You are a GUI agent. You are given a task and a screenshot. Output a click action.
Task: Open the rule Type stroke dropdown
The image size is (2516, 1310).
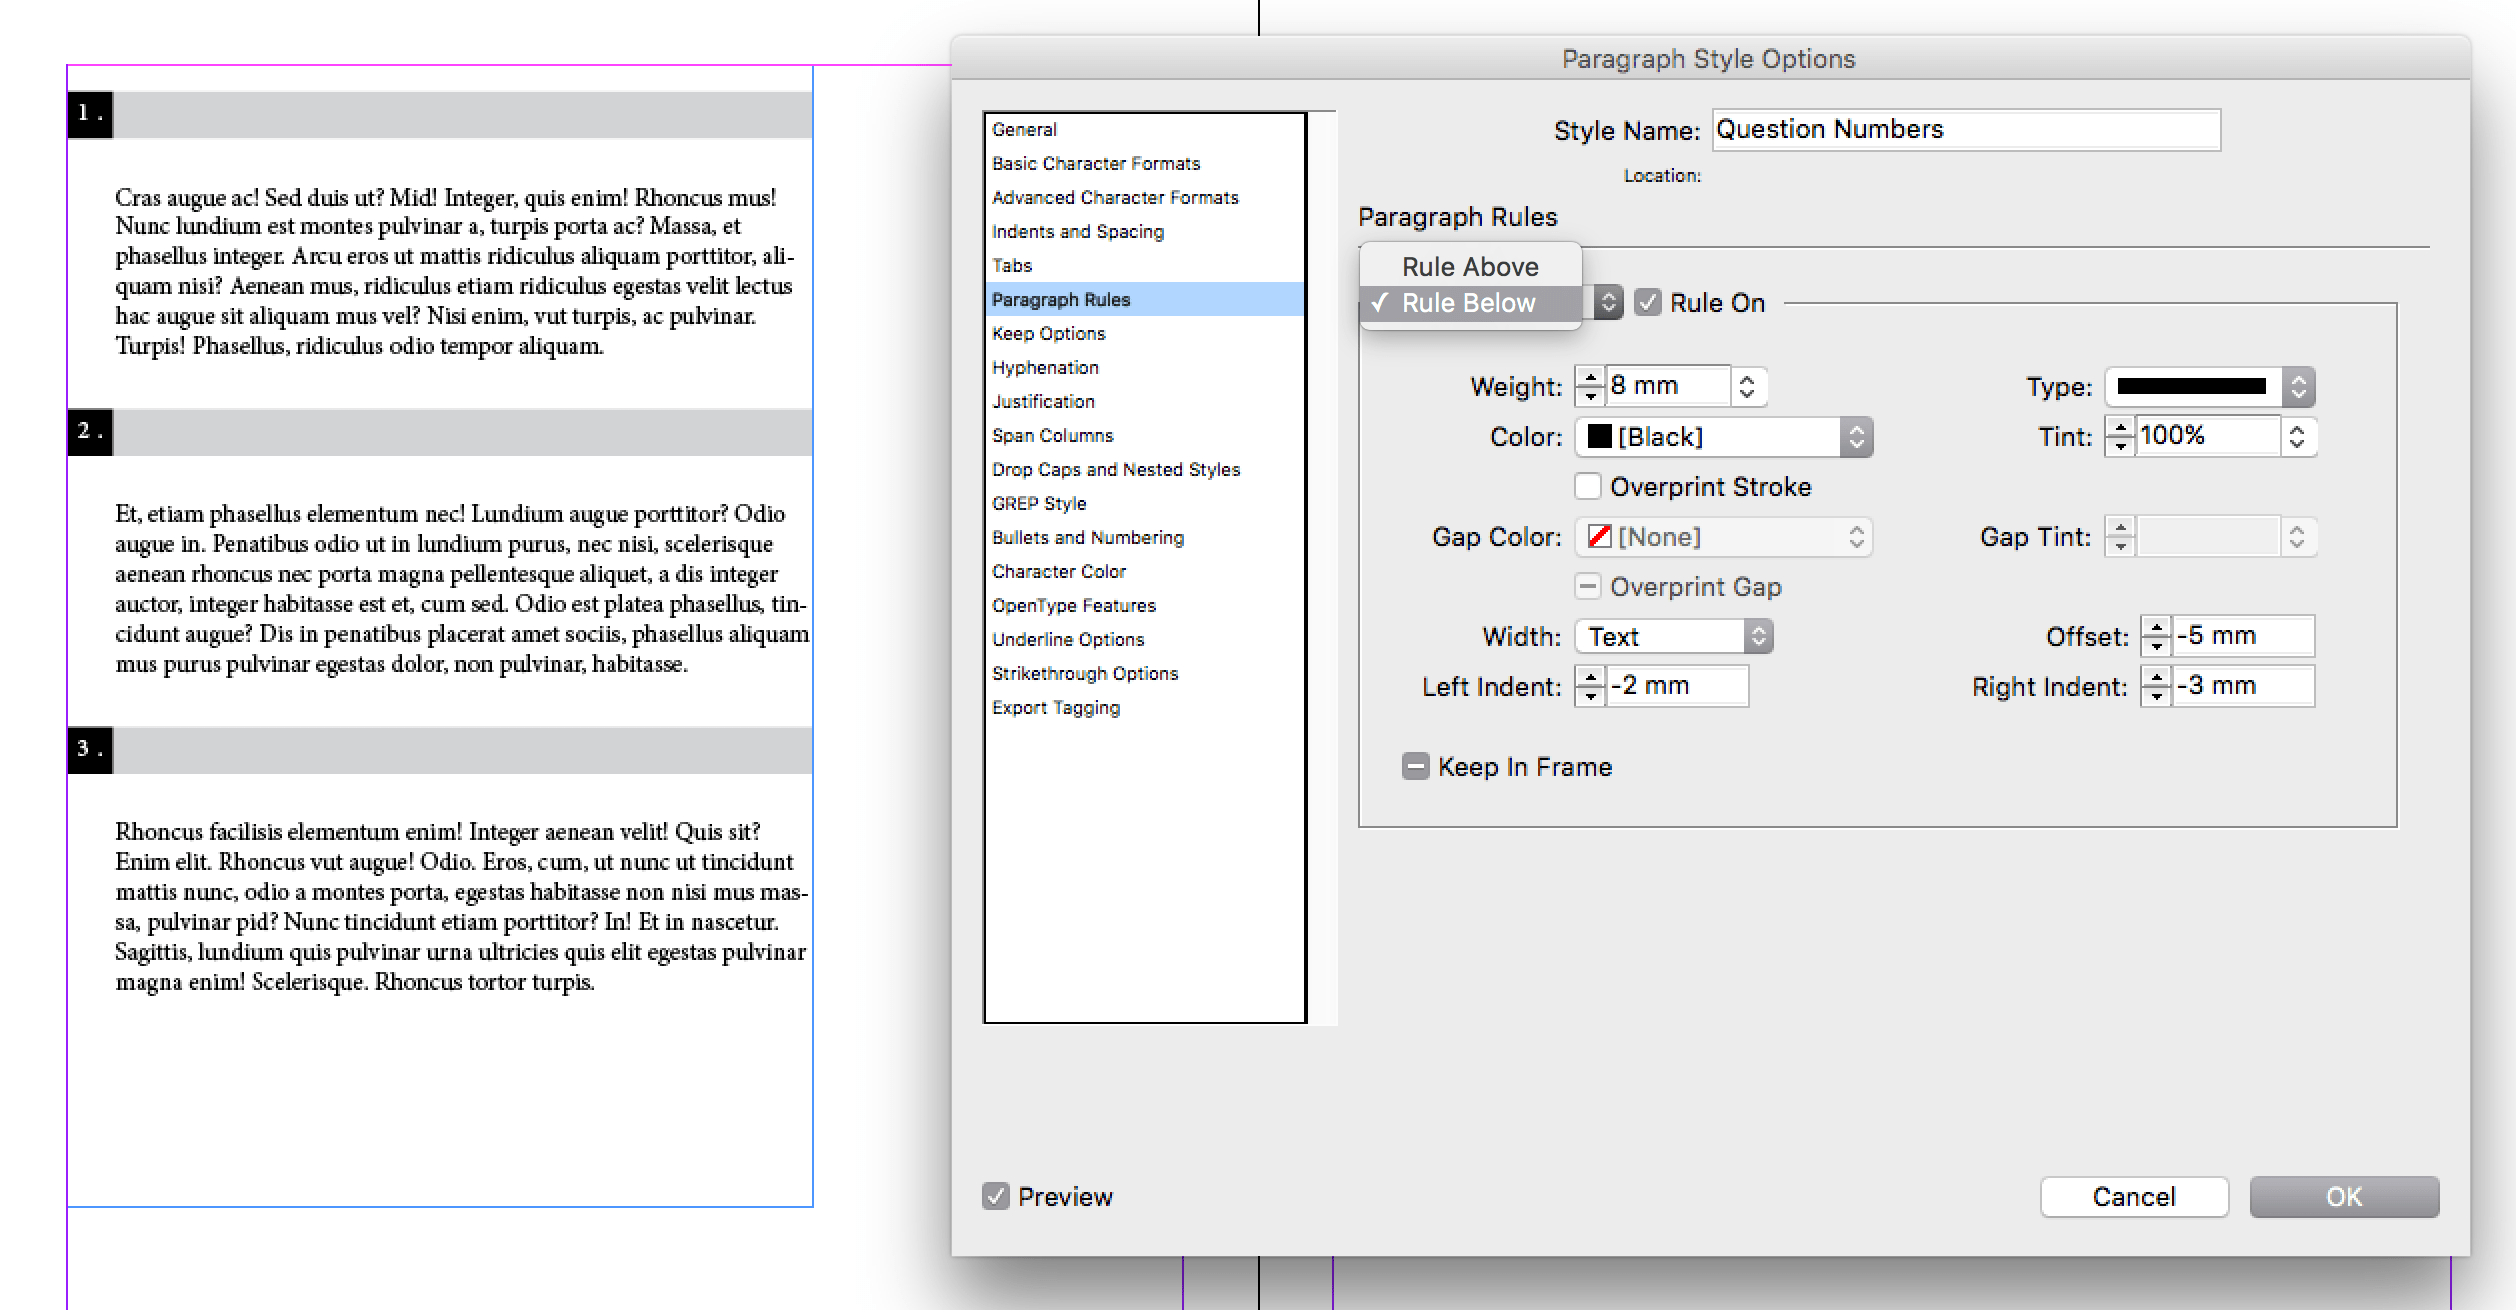point(2209,386)
